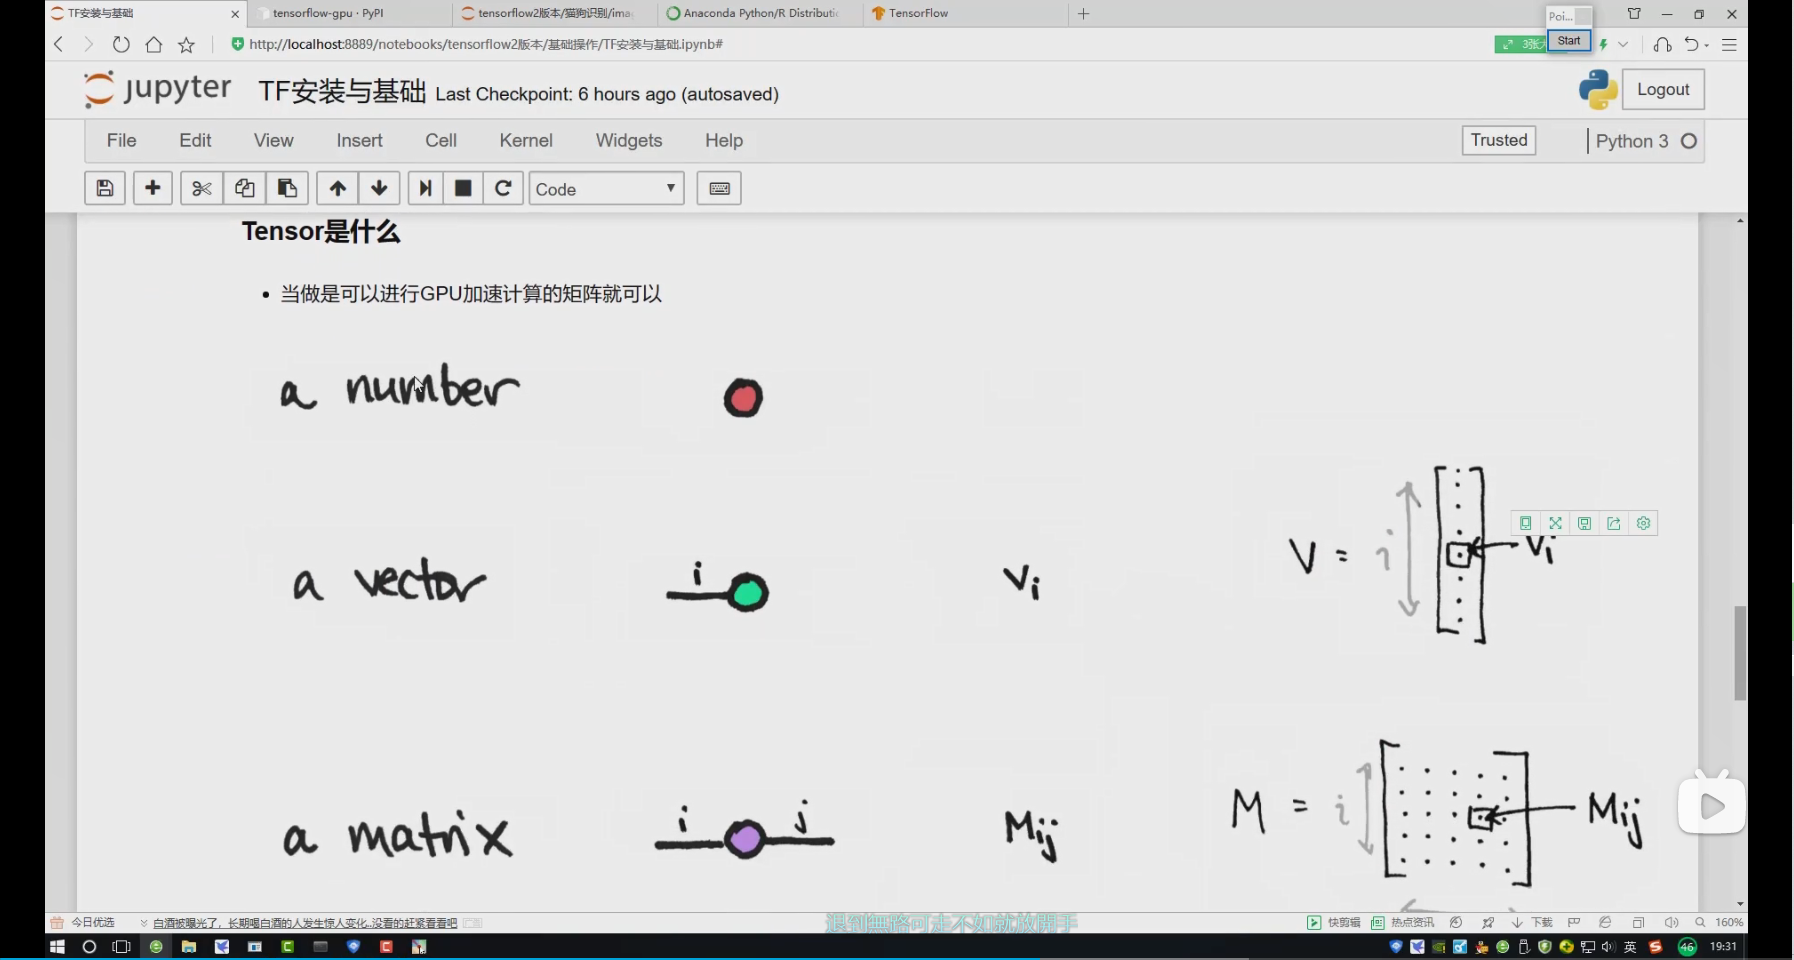Switch to the Anaconda Python/R Distribution tab

tap(757, 13)
